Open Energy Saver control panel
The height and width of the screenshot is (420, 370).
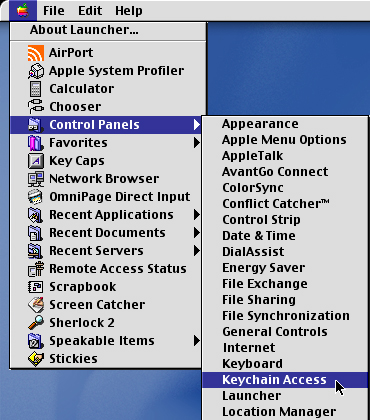[x=285, y=268]
